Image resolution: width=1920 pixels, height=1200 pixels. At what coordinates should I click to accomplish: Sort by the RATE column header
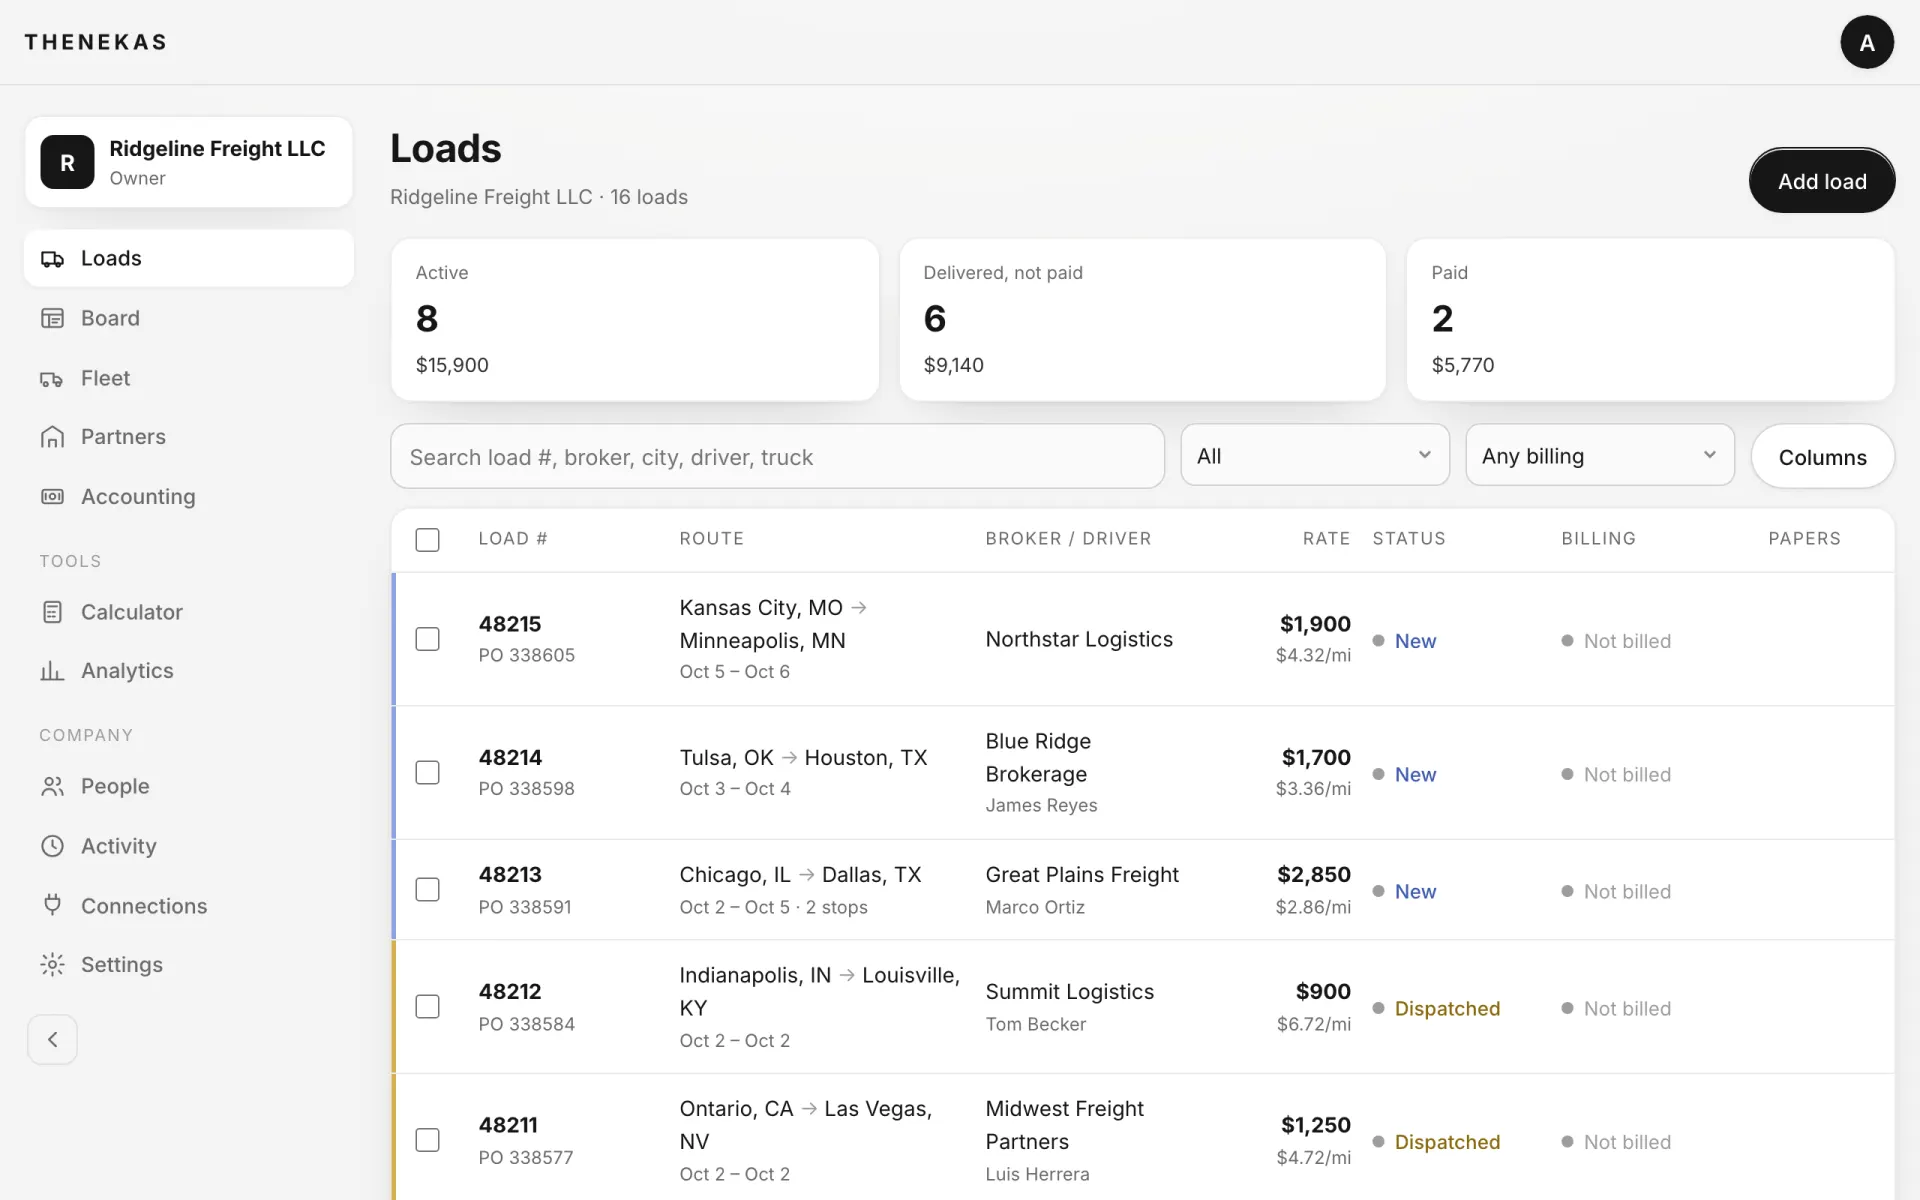(x=1326, y=539)
